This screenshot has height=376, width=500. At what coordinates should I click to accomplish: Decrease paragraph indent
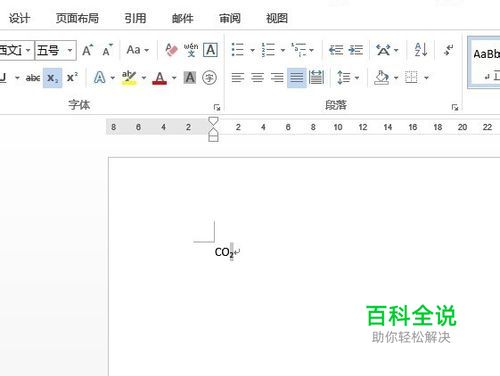pos(336,50)
